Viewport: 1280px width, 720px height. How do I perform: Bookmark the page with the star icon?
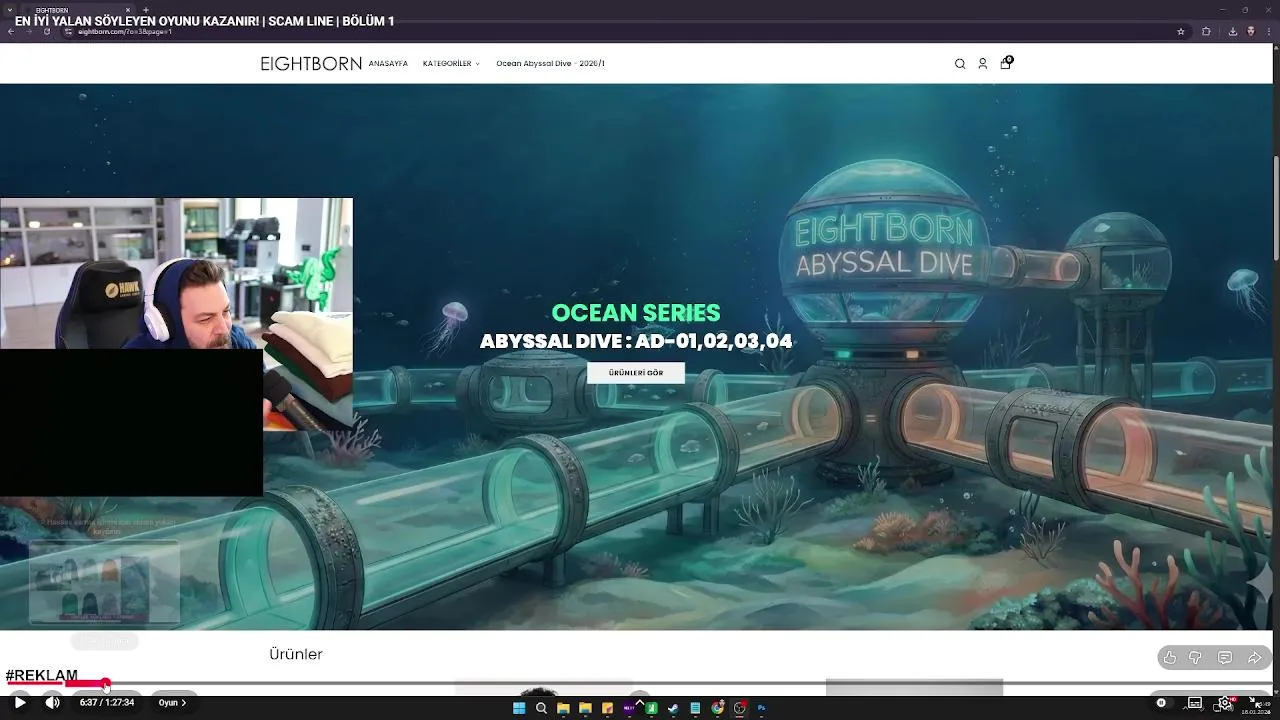1181,31
